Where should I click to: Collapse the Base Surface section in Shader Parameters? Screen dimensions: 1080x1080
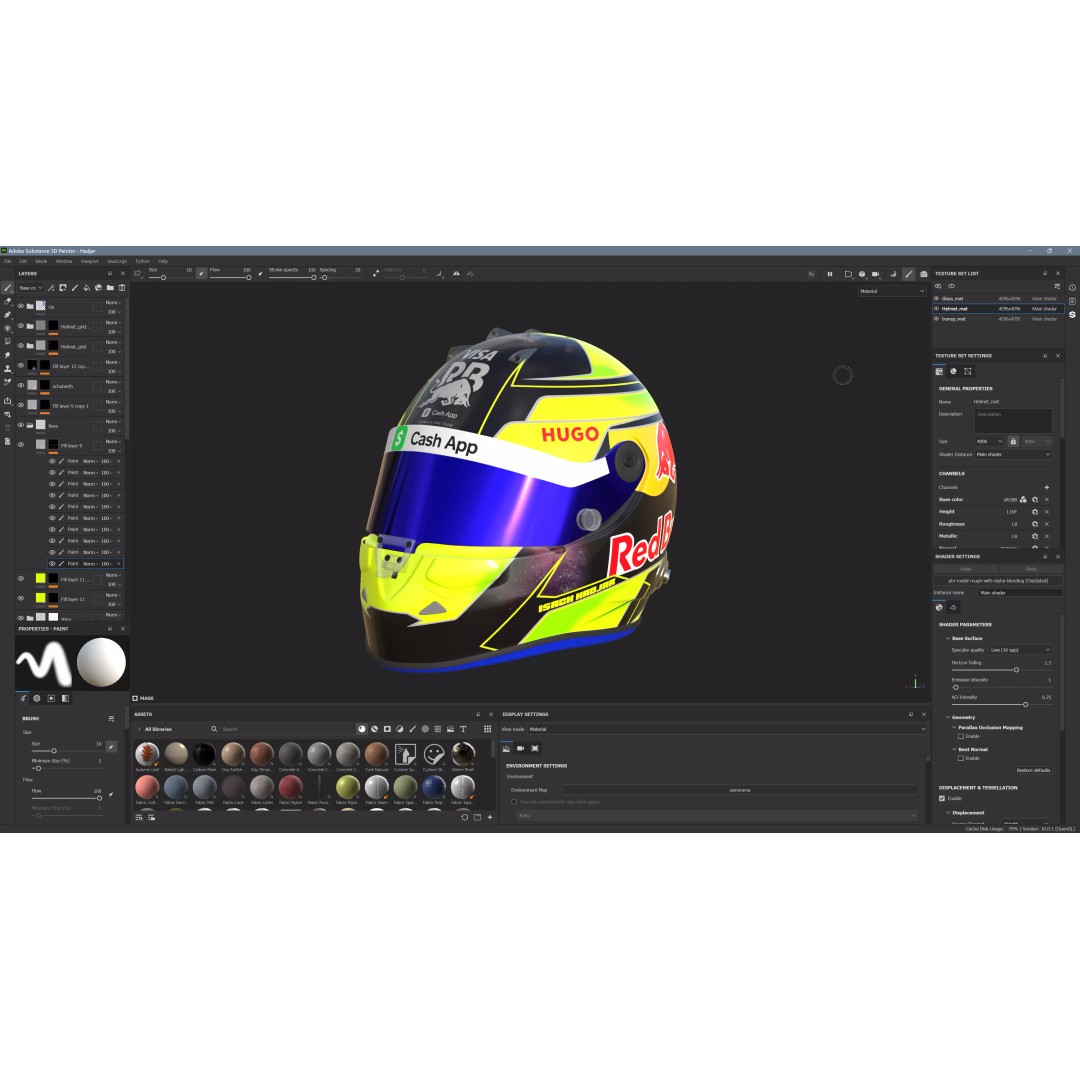click(x=948, y=638)
